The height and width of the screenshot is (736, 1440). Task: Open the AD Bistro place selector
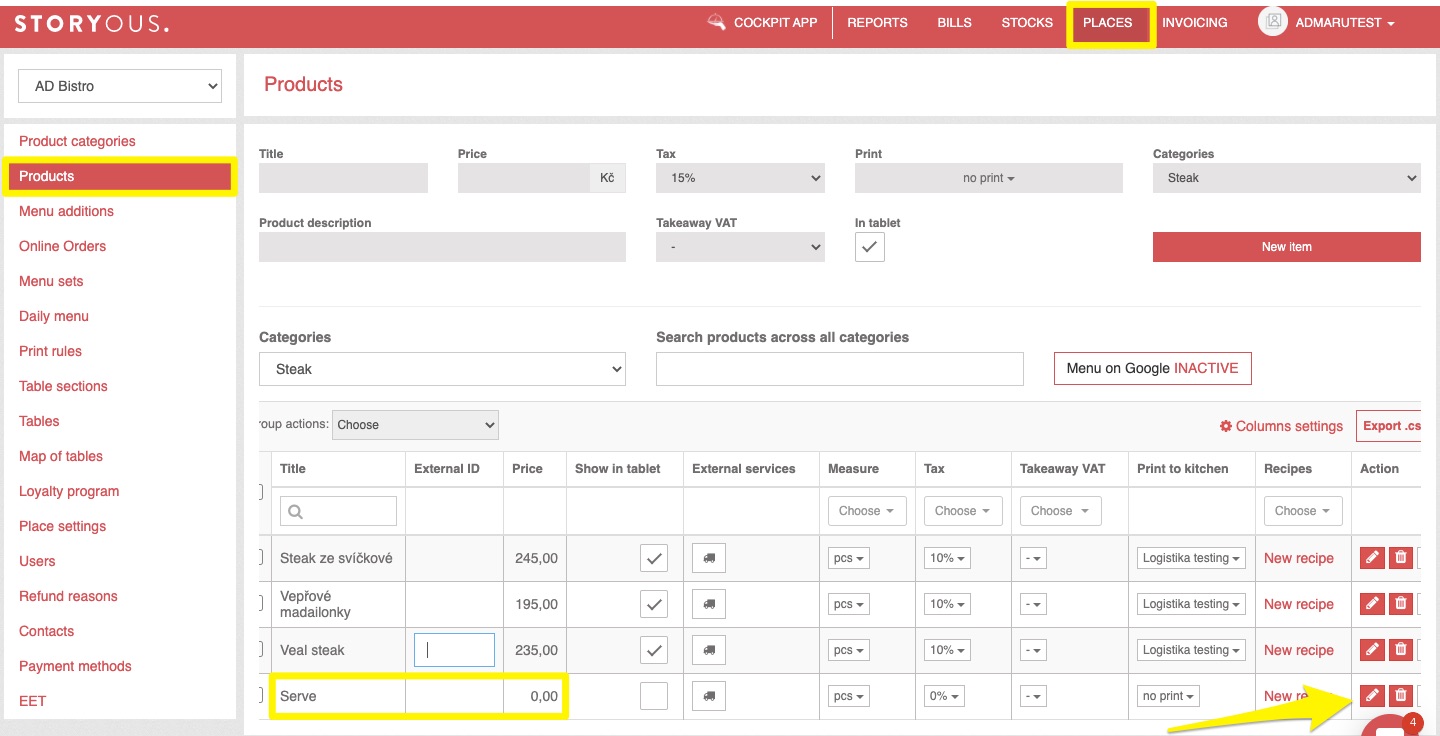point(120,86)
